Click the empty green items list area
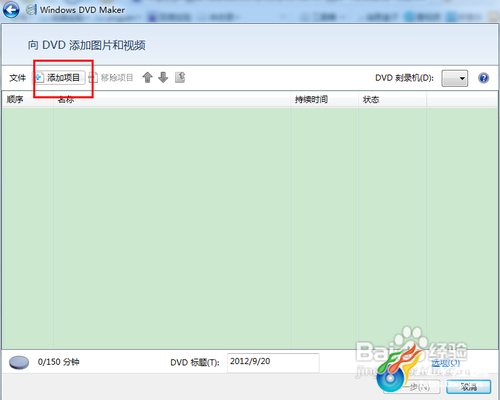 click(250, 228)
